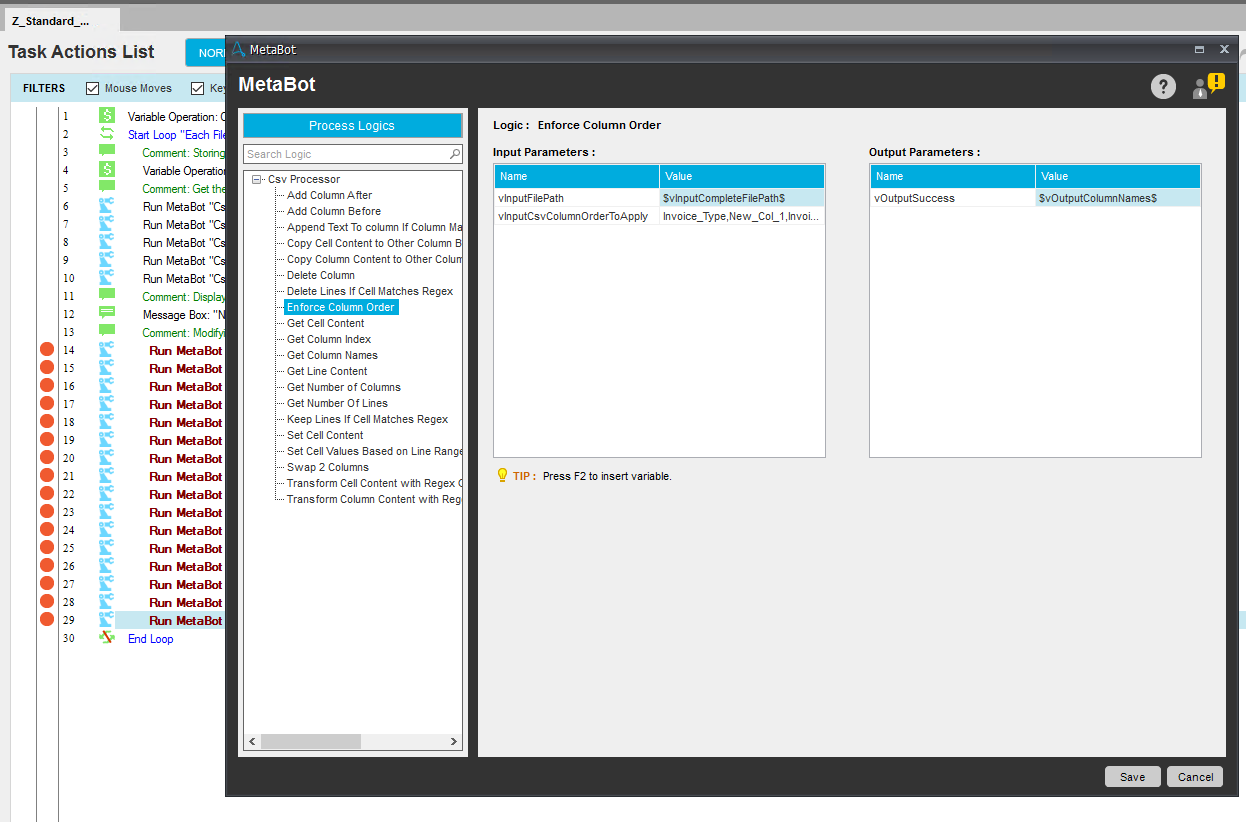Click the MetaBot icon on line 8
Image resolution: width=1246 pixels, height=822 pixels.
point(107,242)
